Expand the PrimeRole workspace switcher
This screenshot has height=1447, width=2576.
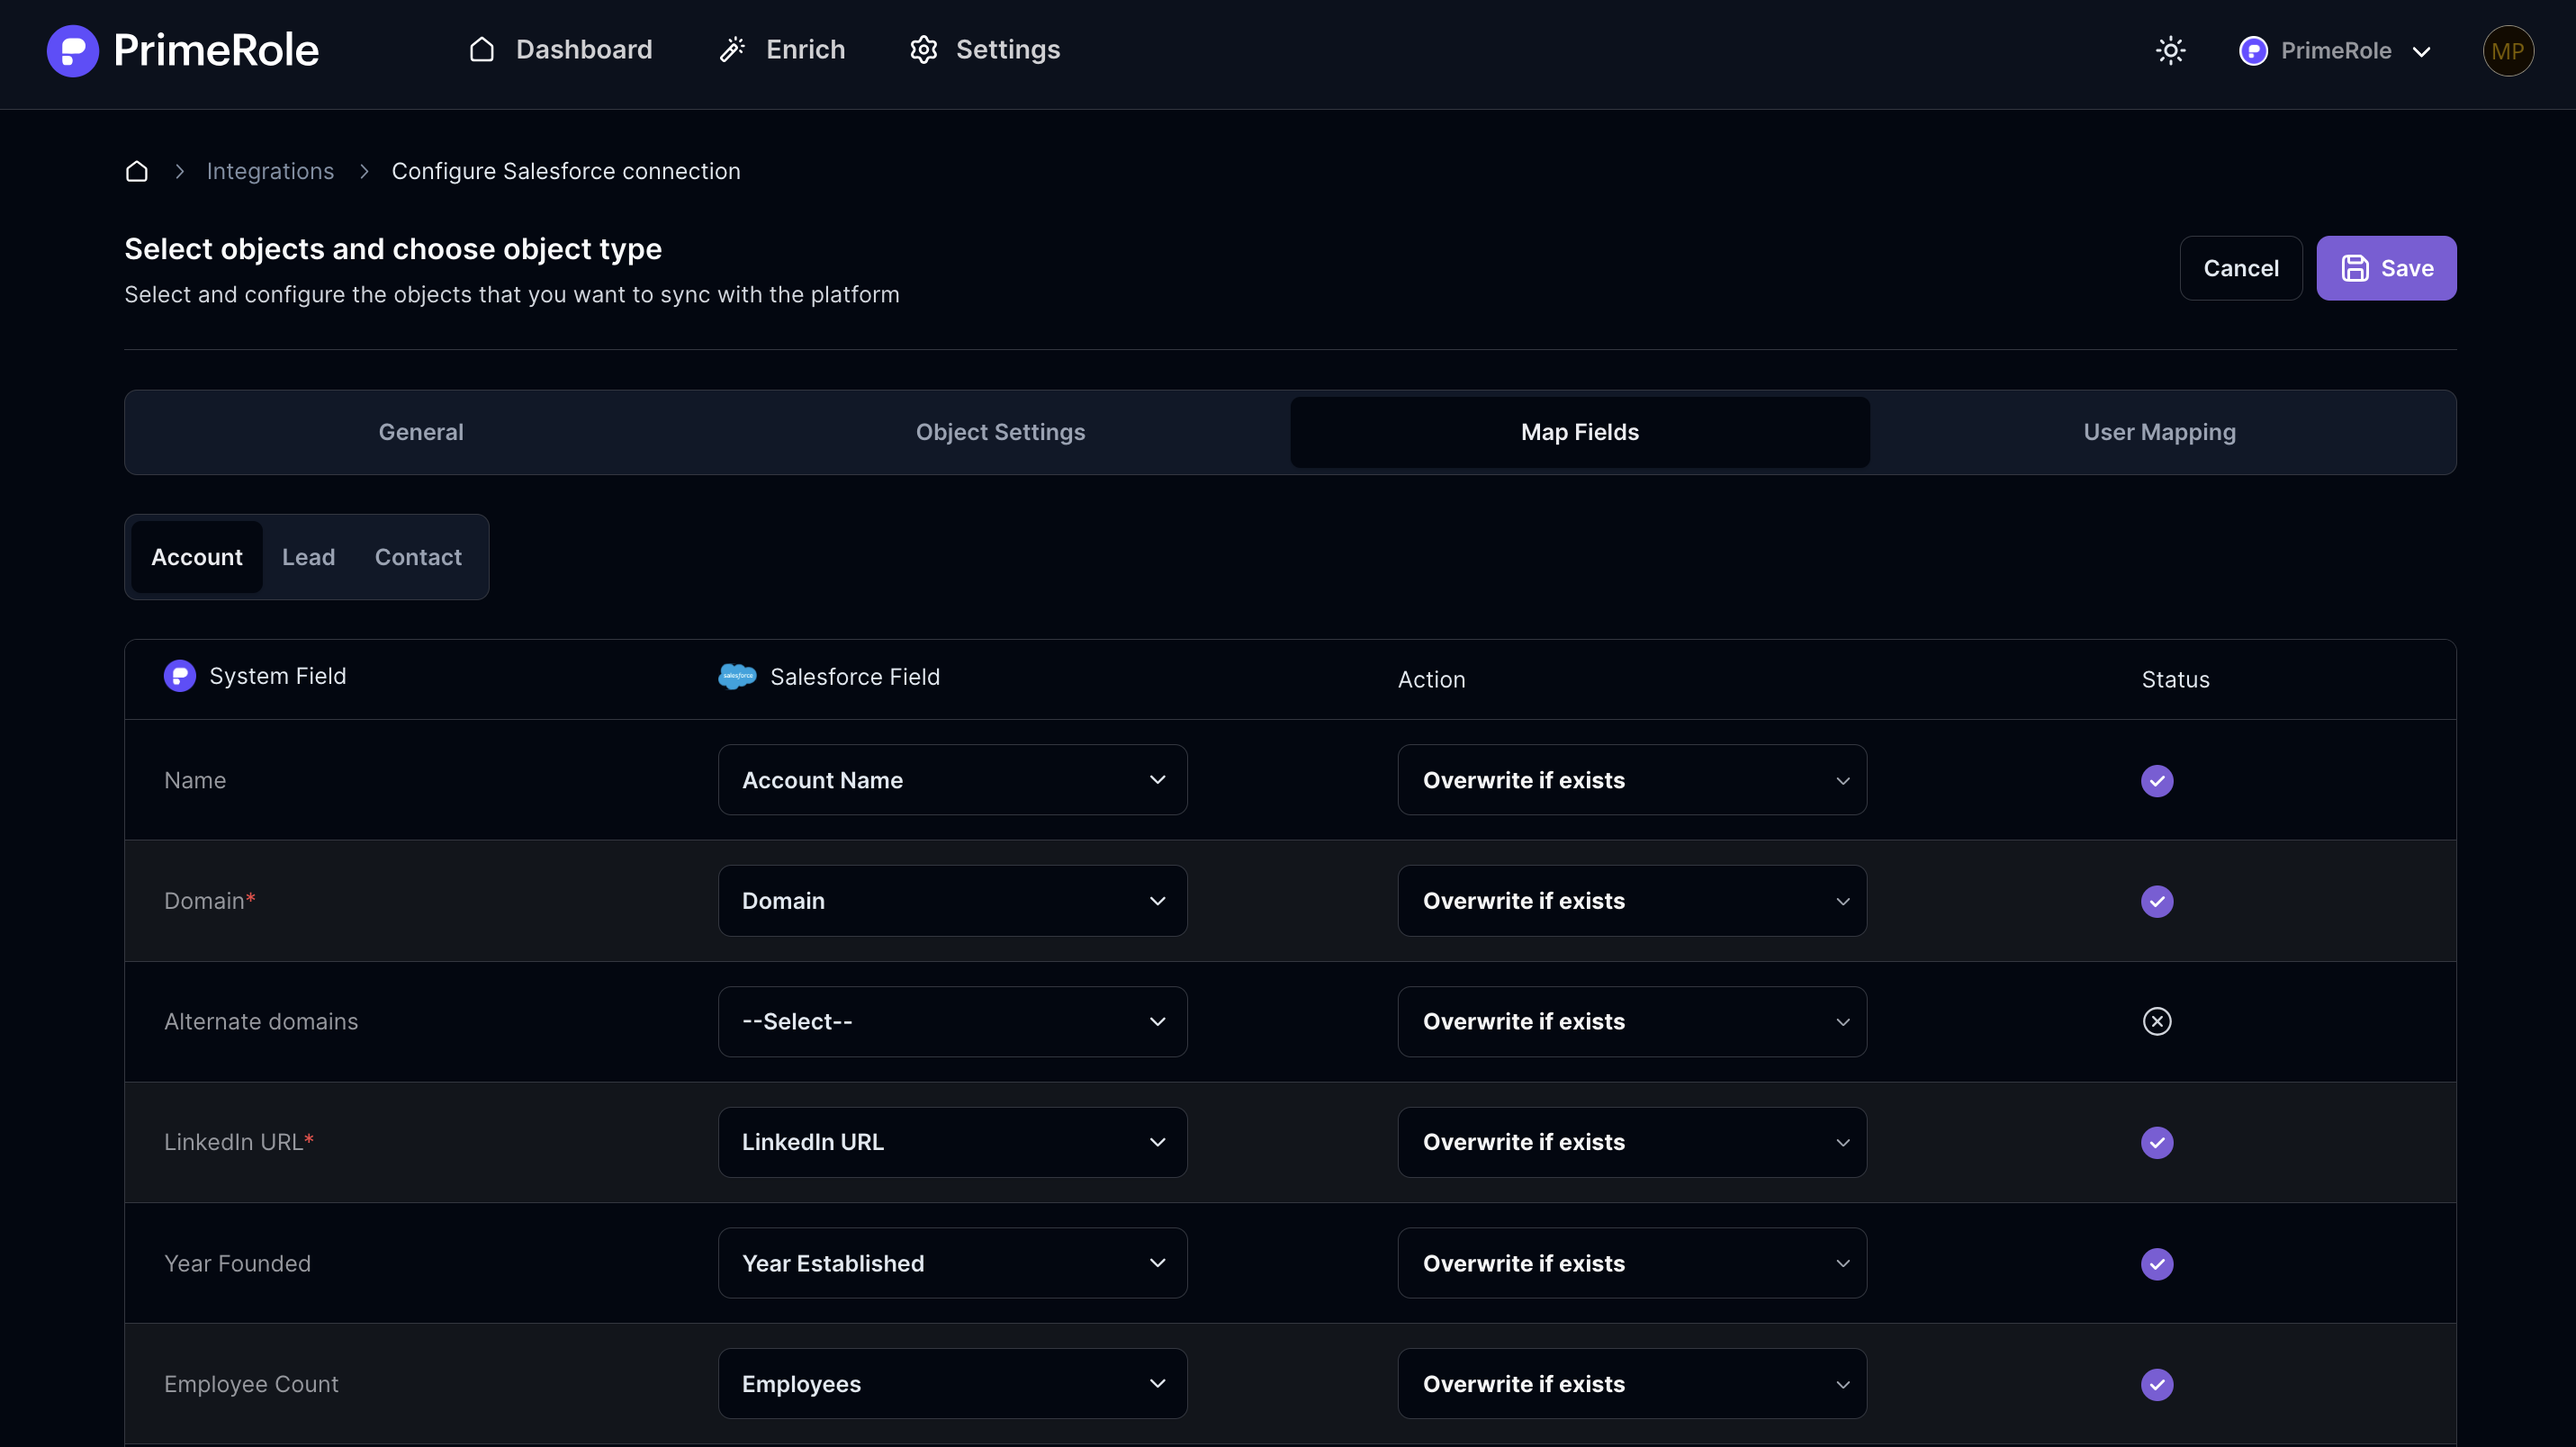click(x=2335, y=50)
